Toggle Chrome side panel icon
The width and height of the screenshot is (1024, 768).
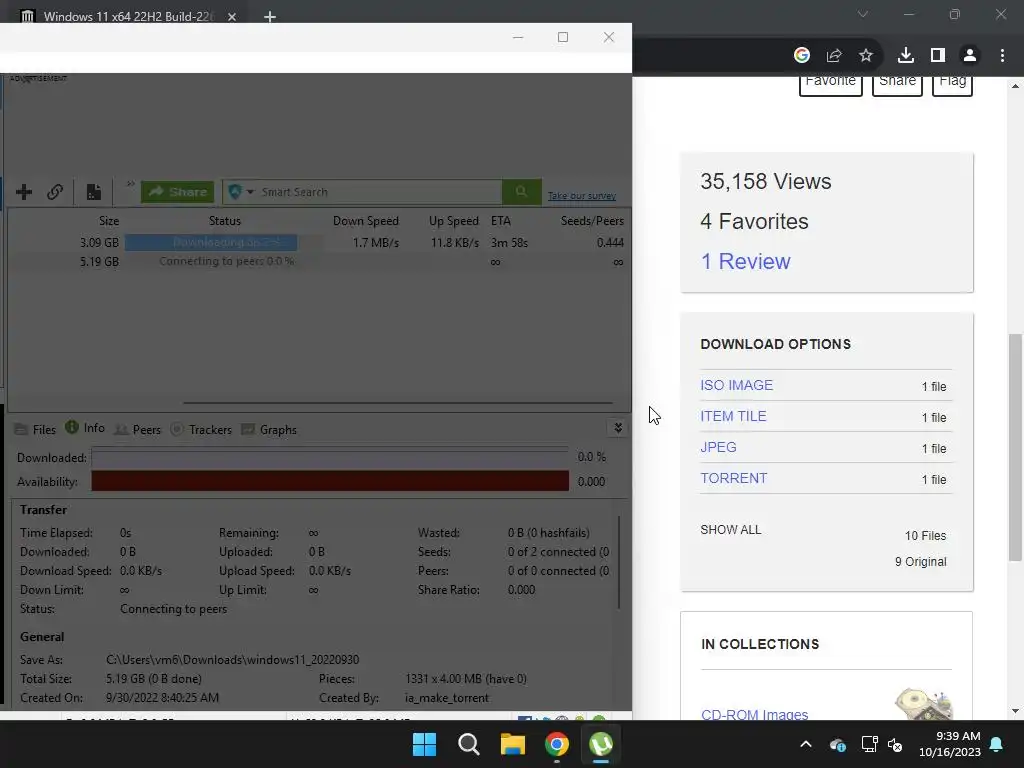pyautogui.click(x=938, y=56)
